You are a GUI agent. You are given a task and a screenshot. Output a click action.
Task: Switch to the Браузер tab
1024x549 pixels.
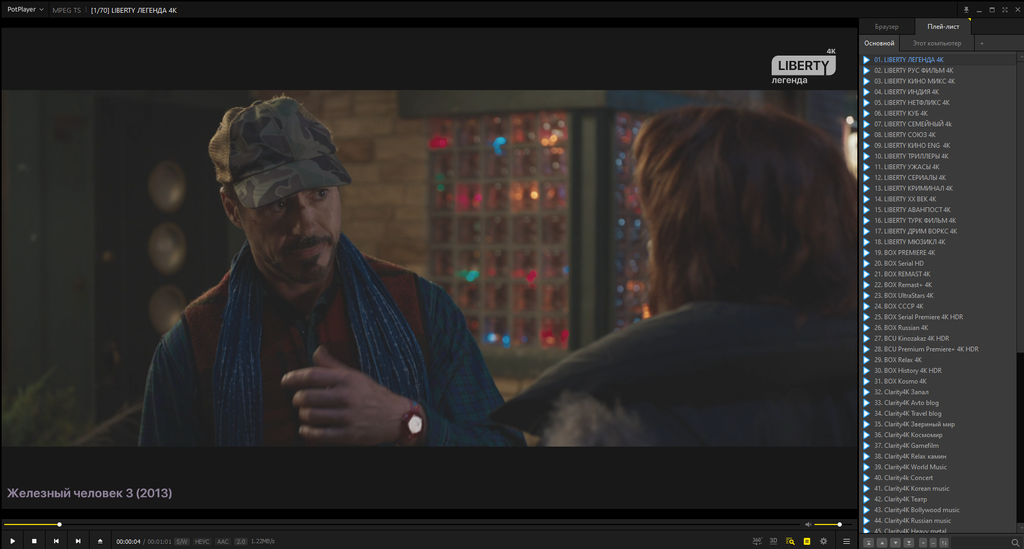point(886,27)
